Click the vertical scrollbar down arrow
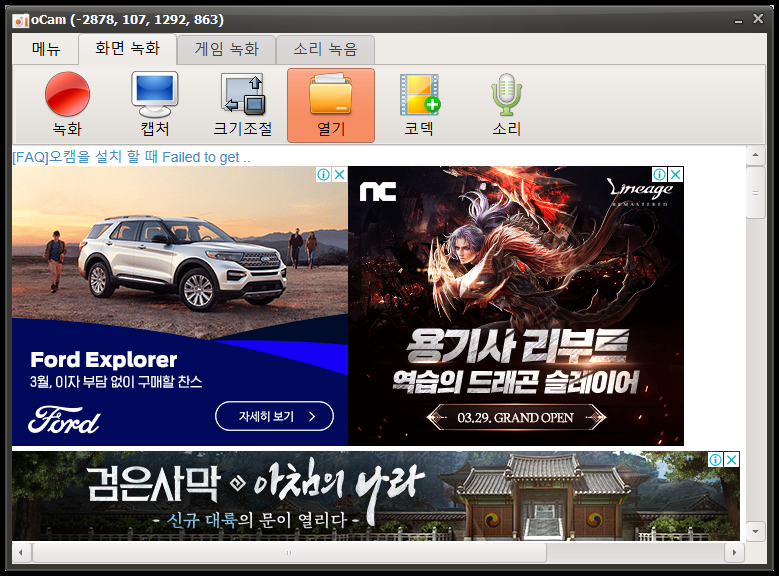The image size is (779, 576). [x=755, y=531]
